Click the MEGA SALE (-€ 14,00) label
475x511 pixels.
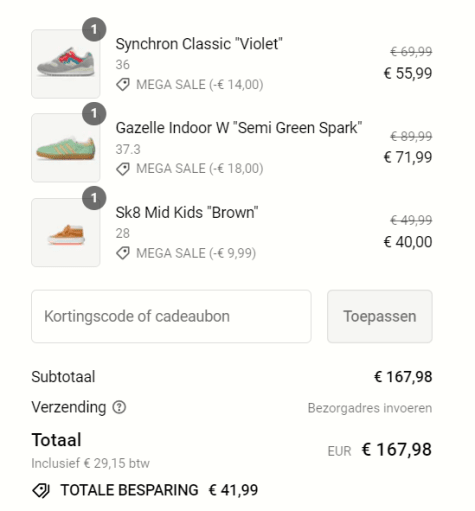200,85
